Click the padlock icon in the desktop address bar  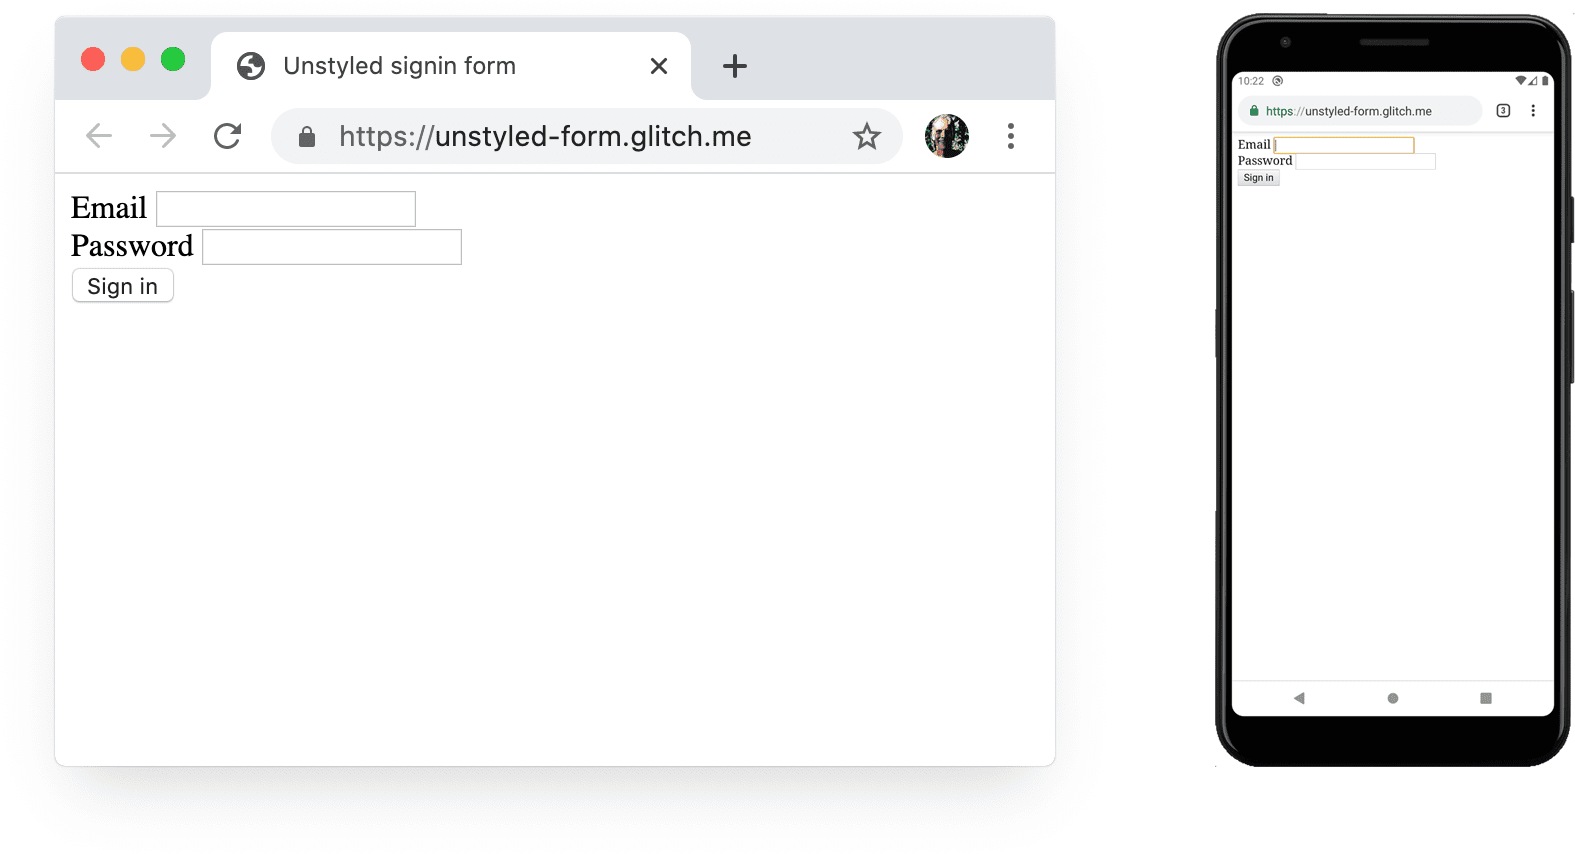(306, 136)
